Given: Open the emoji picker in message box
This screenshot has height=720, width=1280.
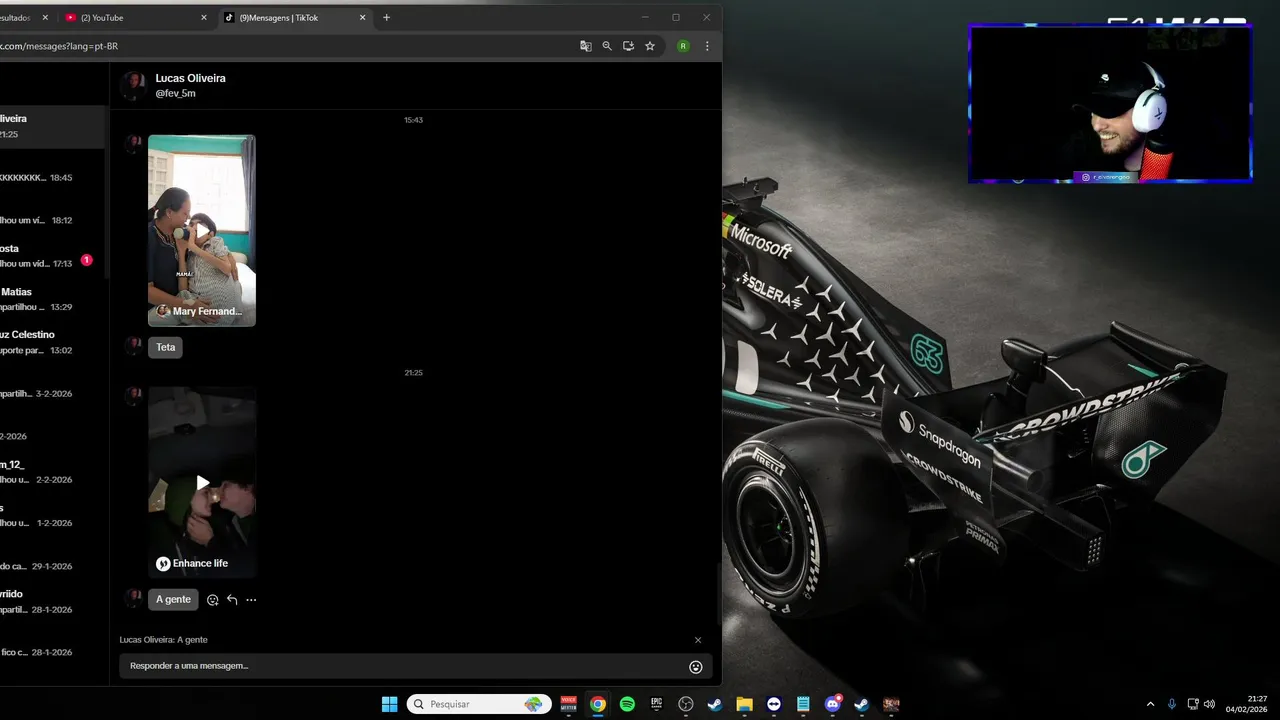Looking at the screenshot, I should click(x=696, y=667).
